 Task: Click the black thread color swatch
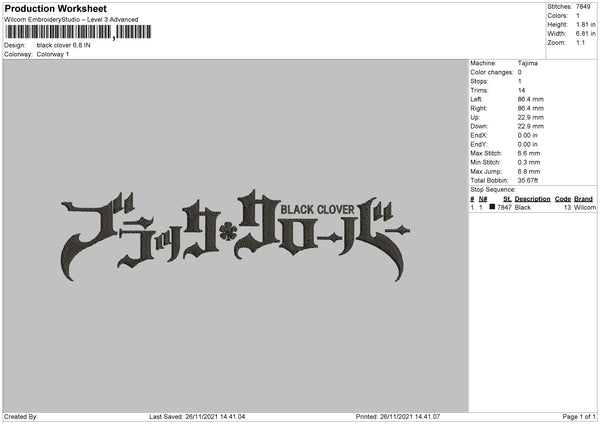point(492,207)
